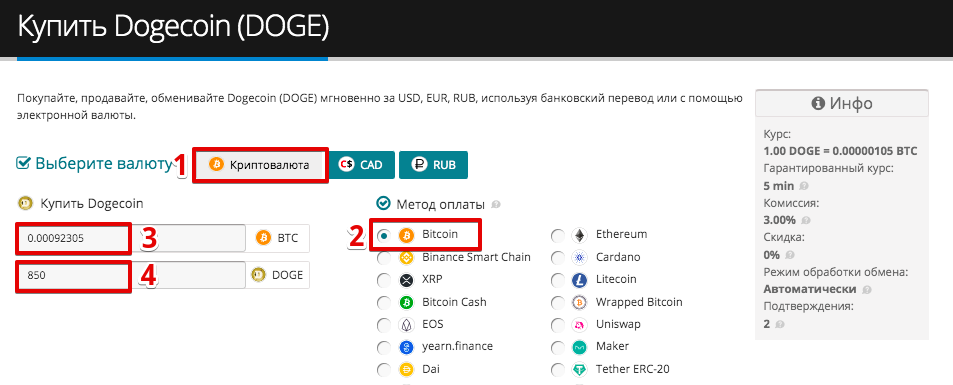Viewport: 953px width, 385px height.
Task: Click Dogecoin icon beside Купить Dogecoin
Action: click(26, 204)
